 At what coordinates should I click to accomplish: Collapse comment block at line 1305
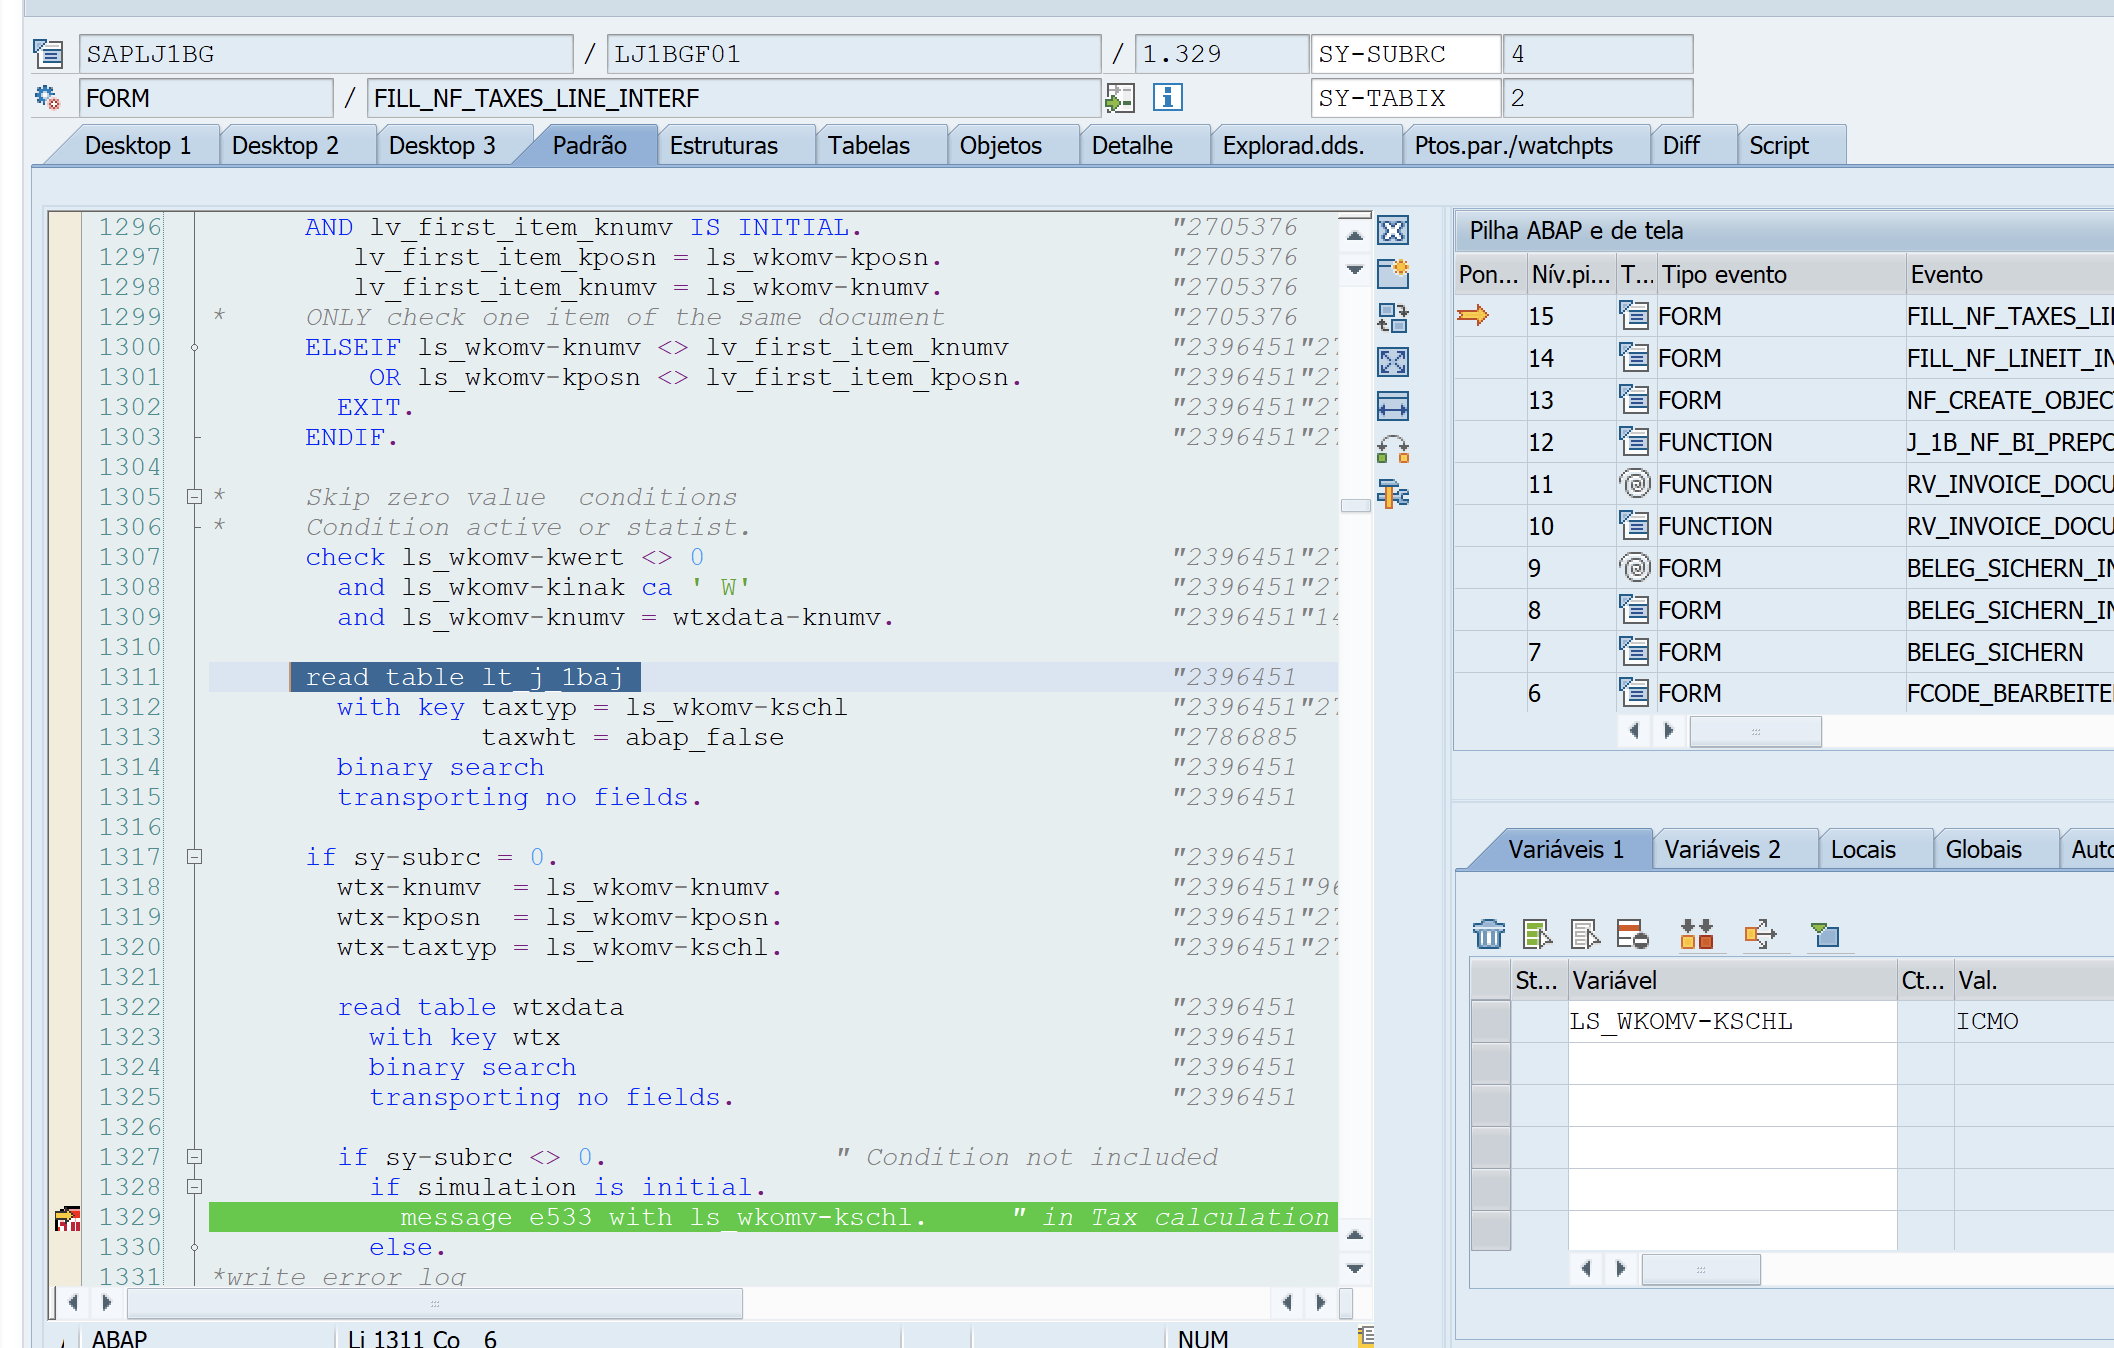pos(195,497)
